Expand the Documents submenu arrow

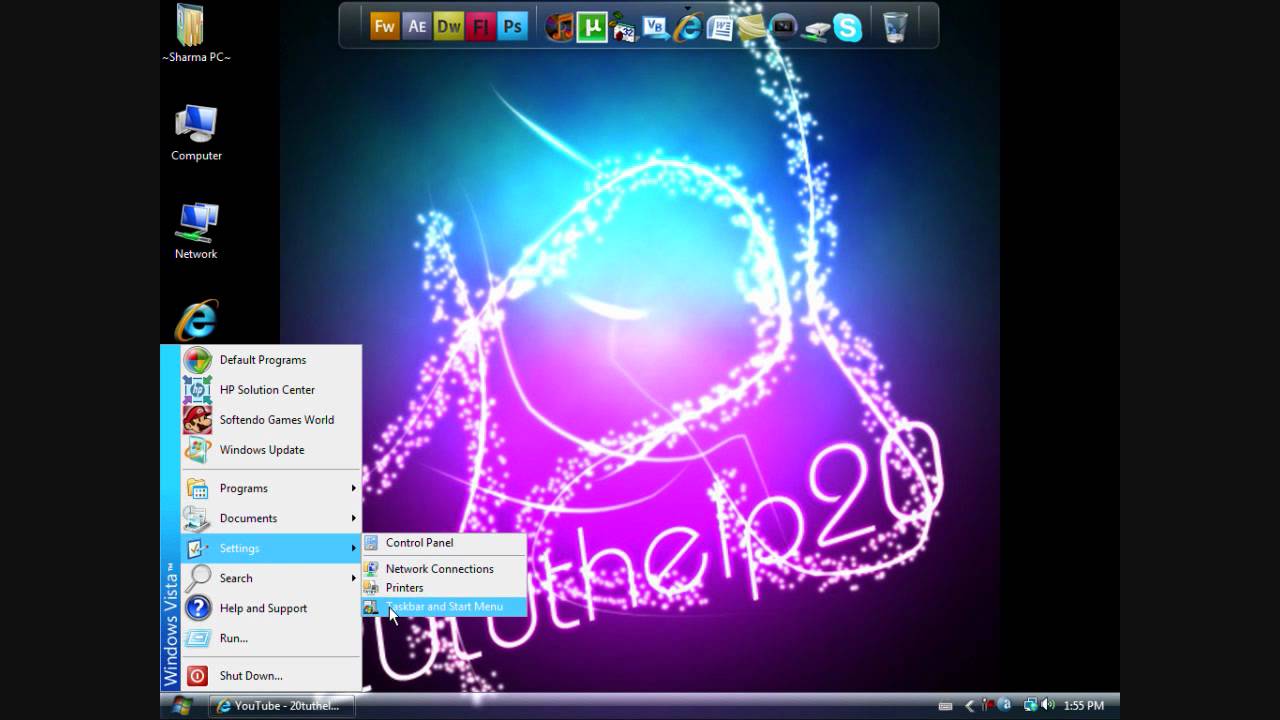[353, 518]
